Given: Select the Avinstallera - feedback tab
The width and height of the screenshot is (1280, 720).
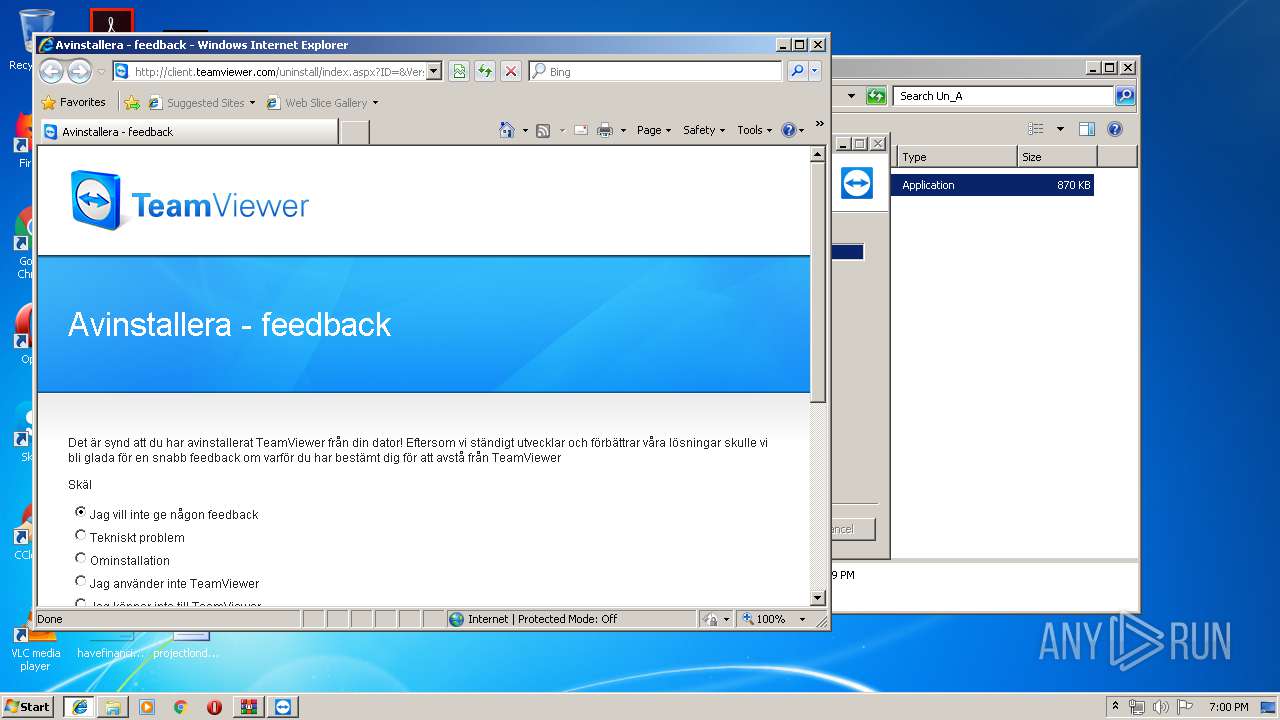Looking at the screenshot, I should click(x=188, y=131).
